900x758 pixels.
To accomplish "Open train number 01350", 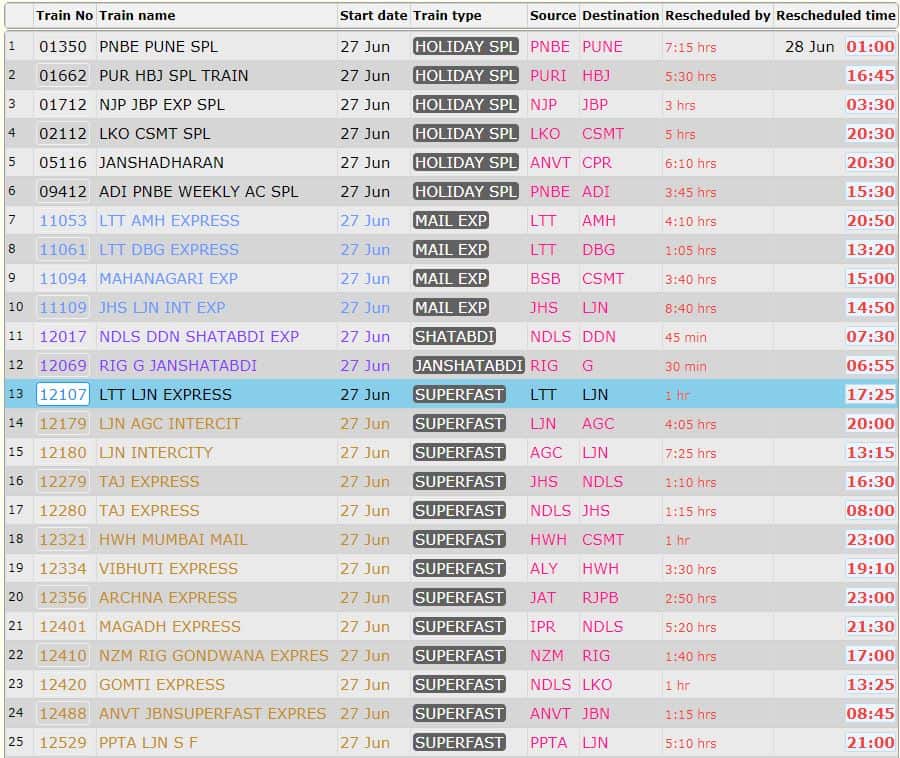I will click(63, 46).
